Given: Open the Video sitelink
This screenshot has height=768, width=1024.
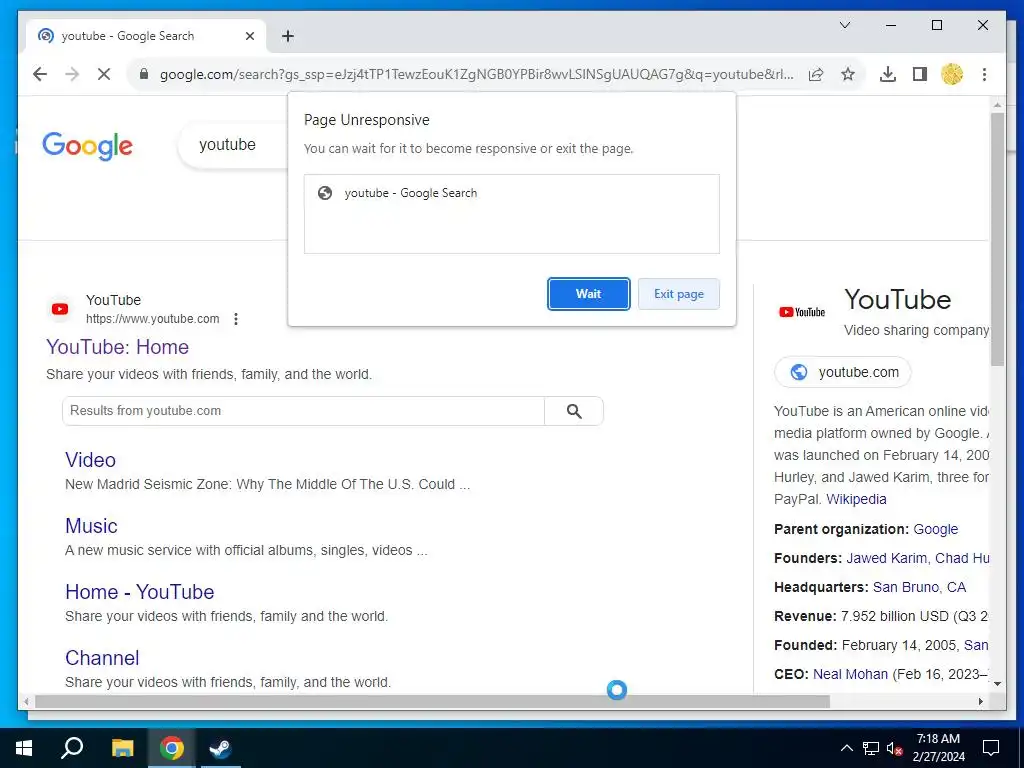Looking at the screenshot, I should coord(91,460).
